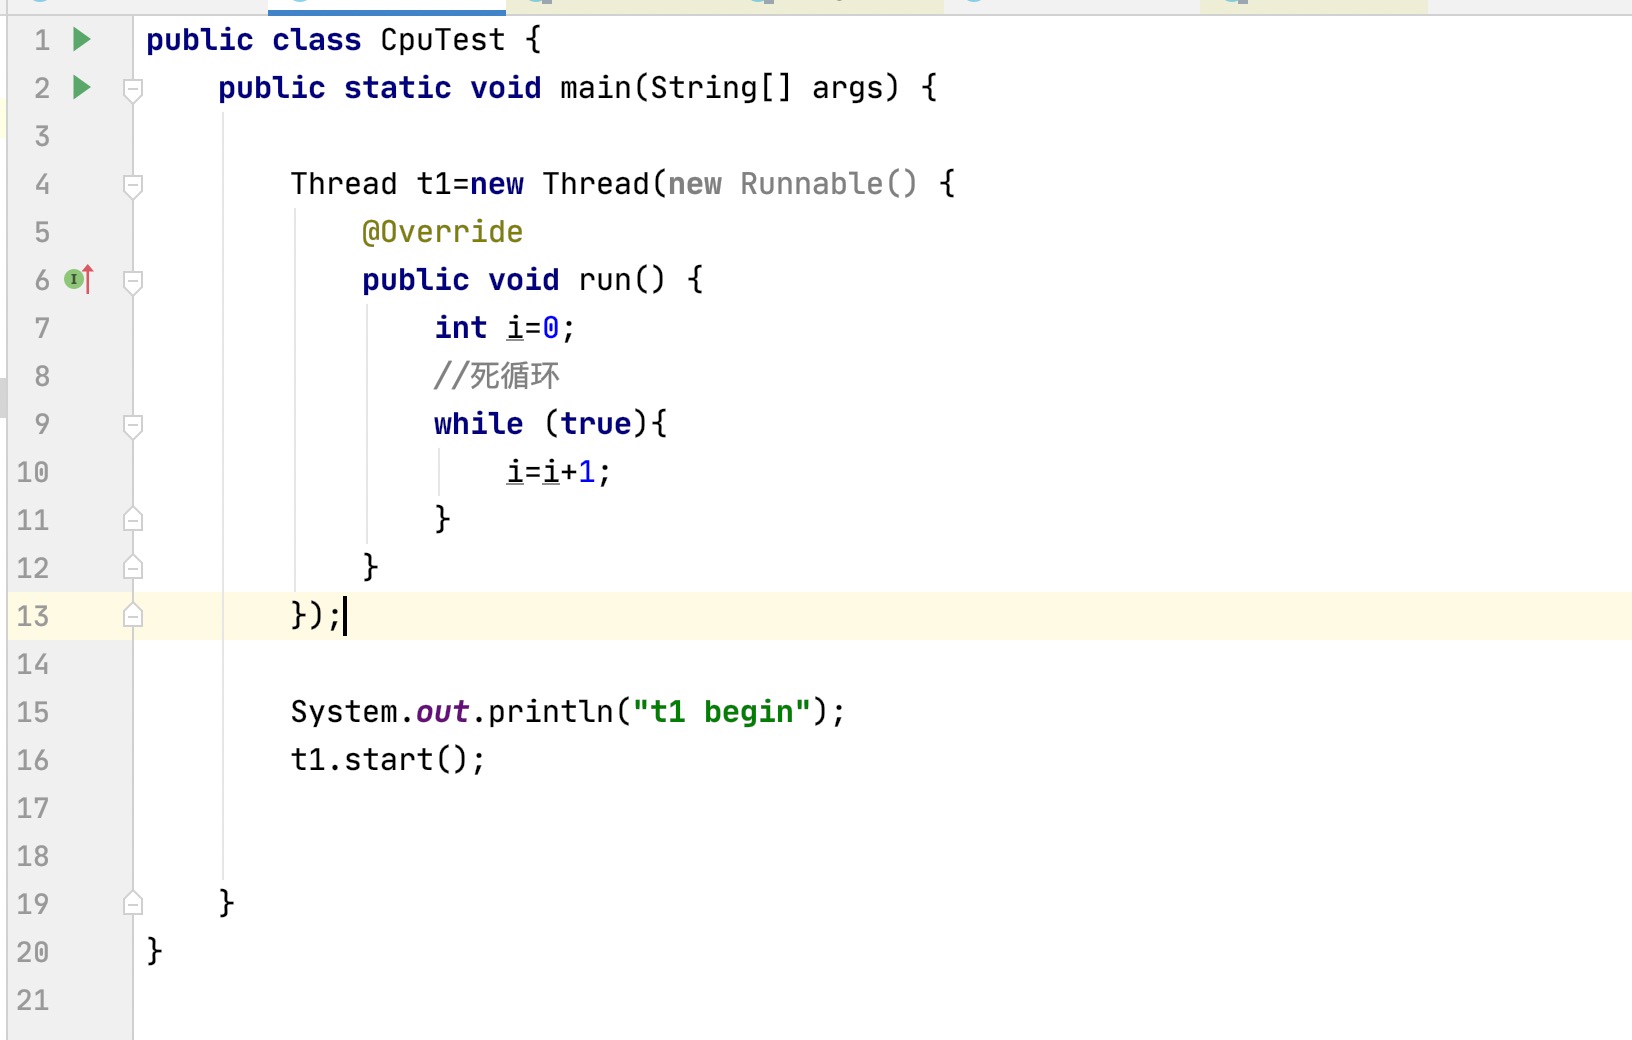Image resolution: width=1632 pixels, height=1040 pixels.
Task: Click the println method call
Action: (x=550, y=712)
